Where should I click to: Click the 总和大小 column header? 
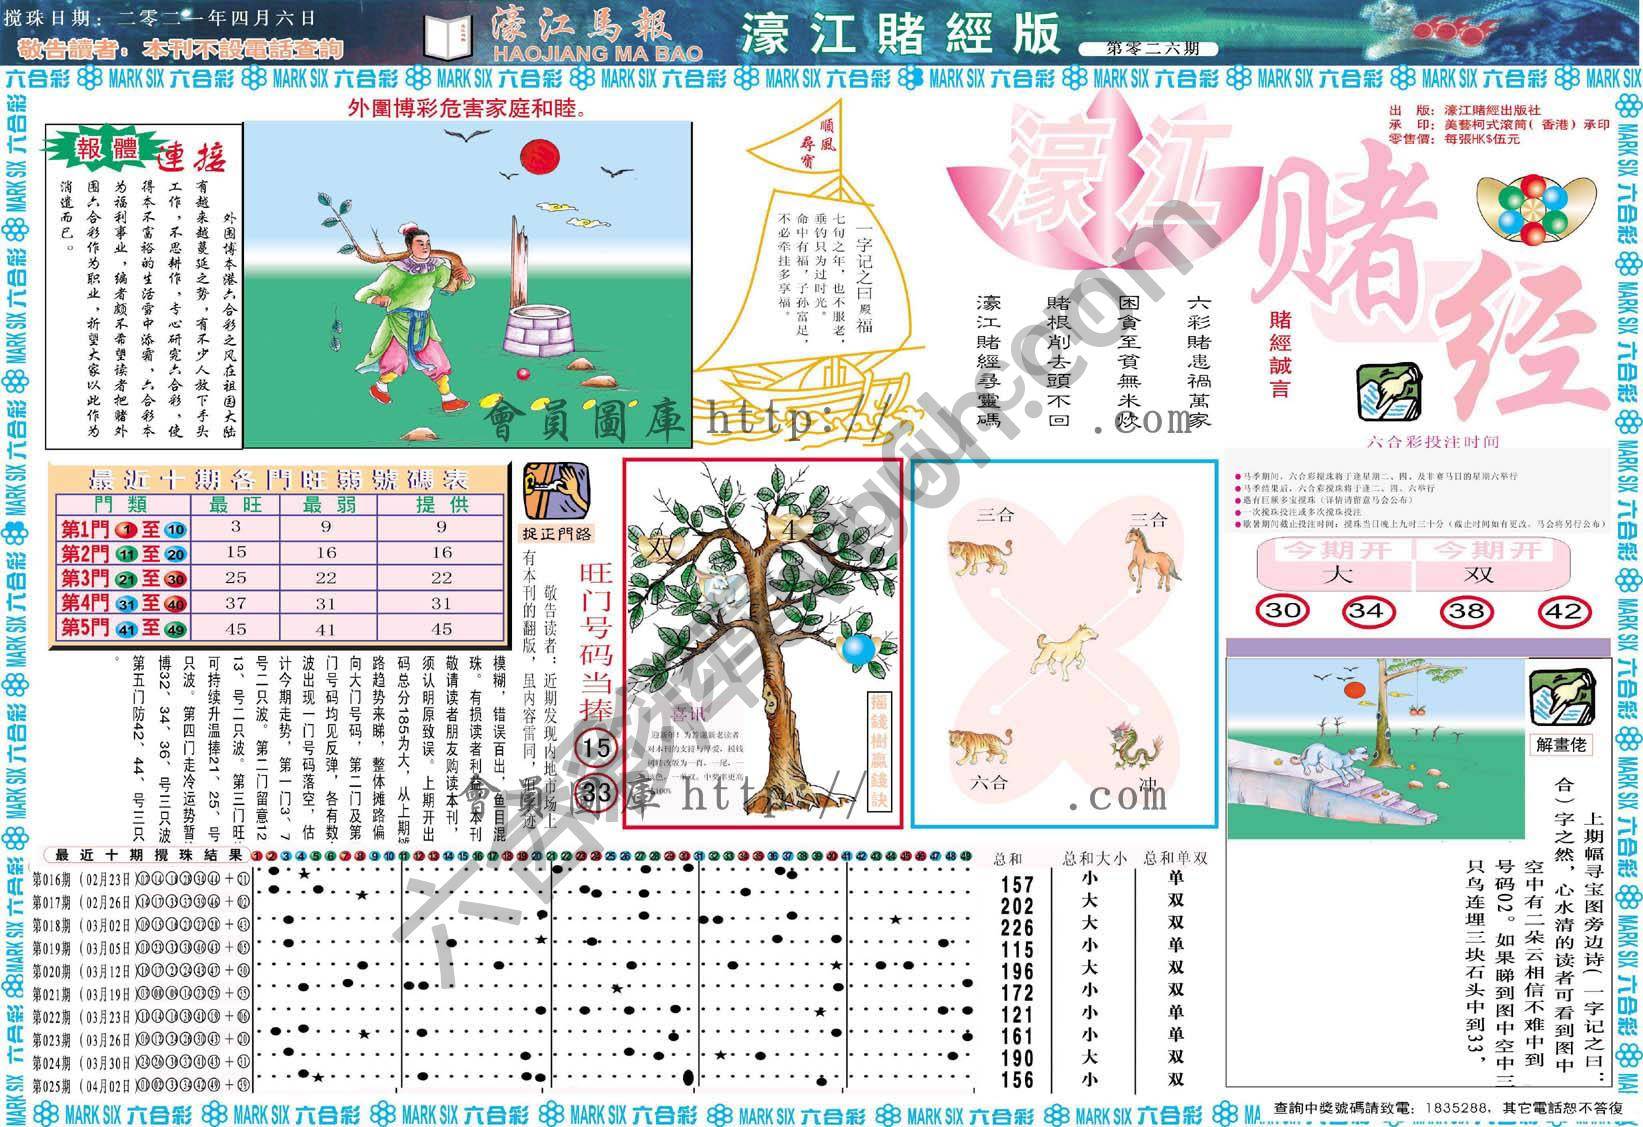click(x=1094, y=857)
